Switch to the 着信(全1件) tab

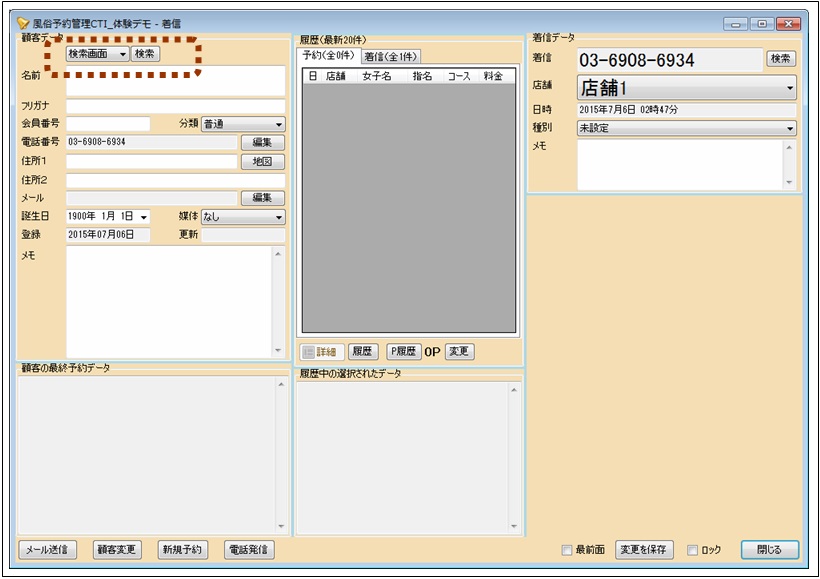391,57
